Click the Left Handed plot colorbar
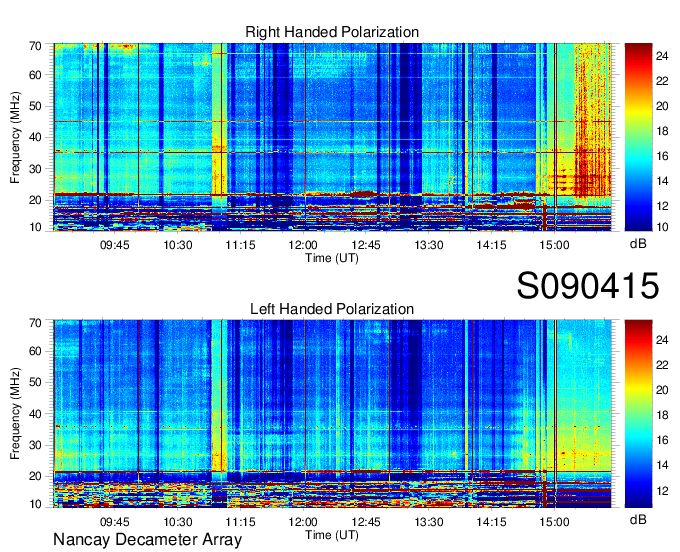Screen dimensions: 680x552 638,414
